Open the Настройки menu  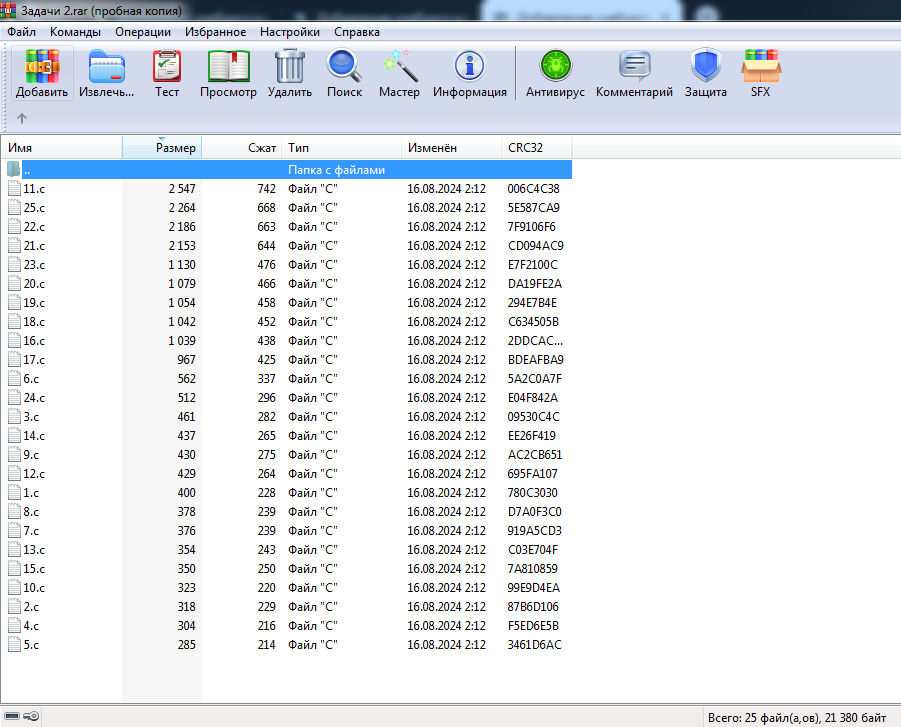289,32
